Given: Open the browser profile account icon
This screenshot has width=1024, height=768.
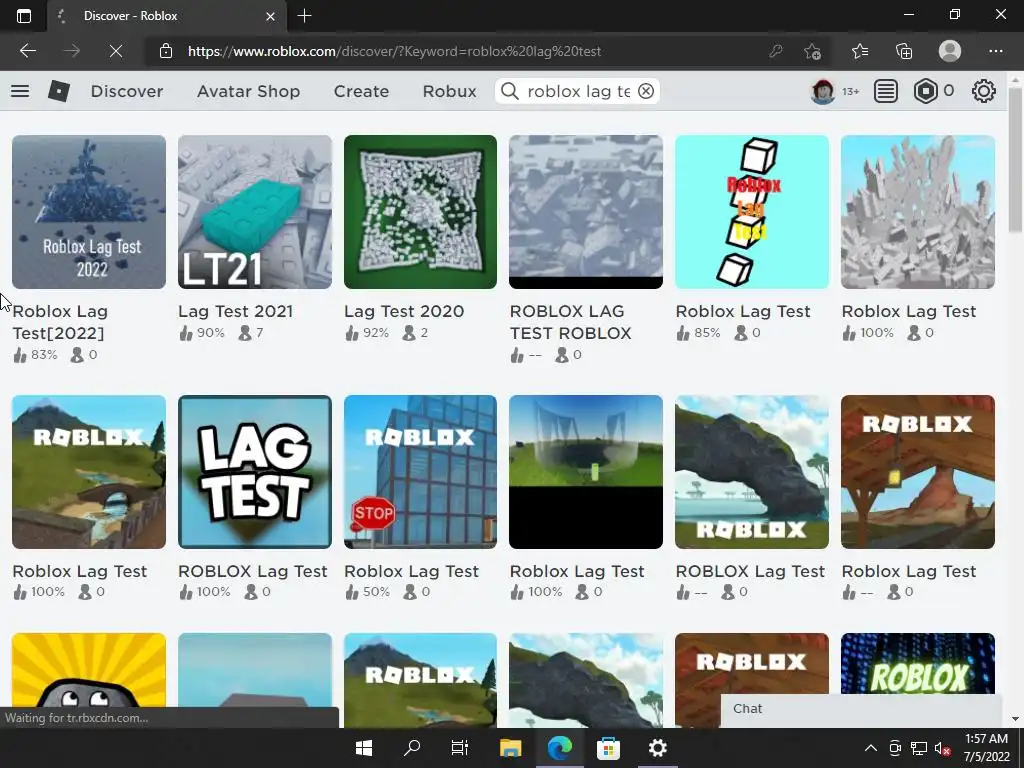Looking at the screenshot, I should tap(950, 51).
